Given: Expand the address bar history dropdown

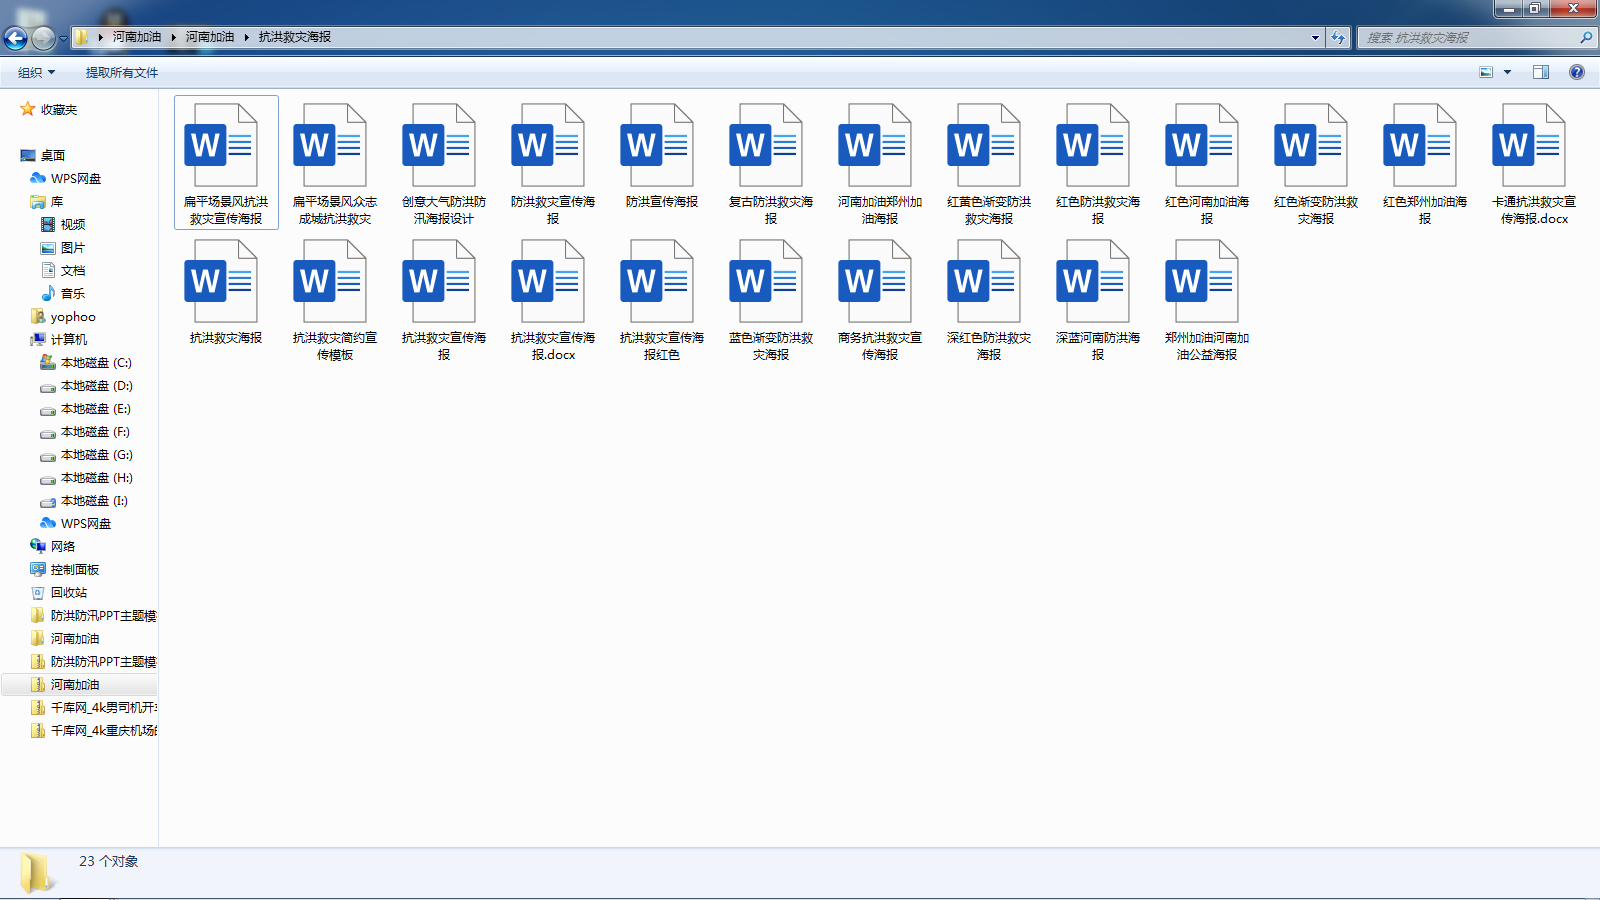Looking at the screenshot, I should [1315, 37].
